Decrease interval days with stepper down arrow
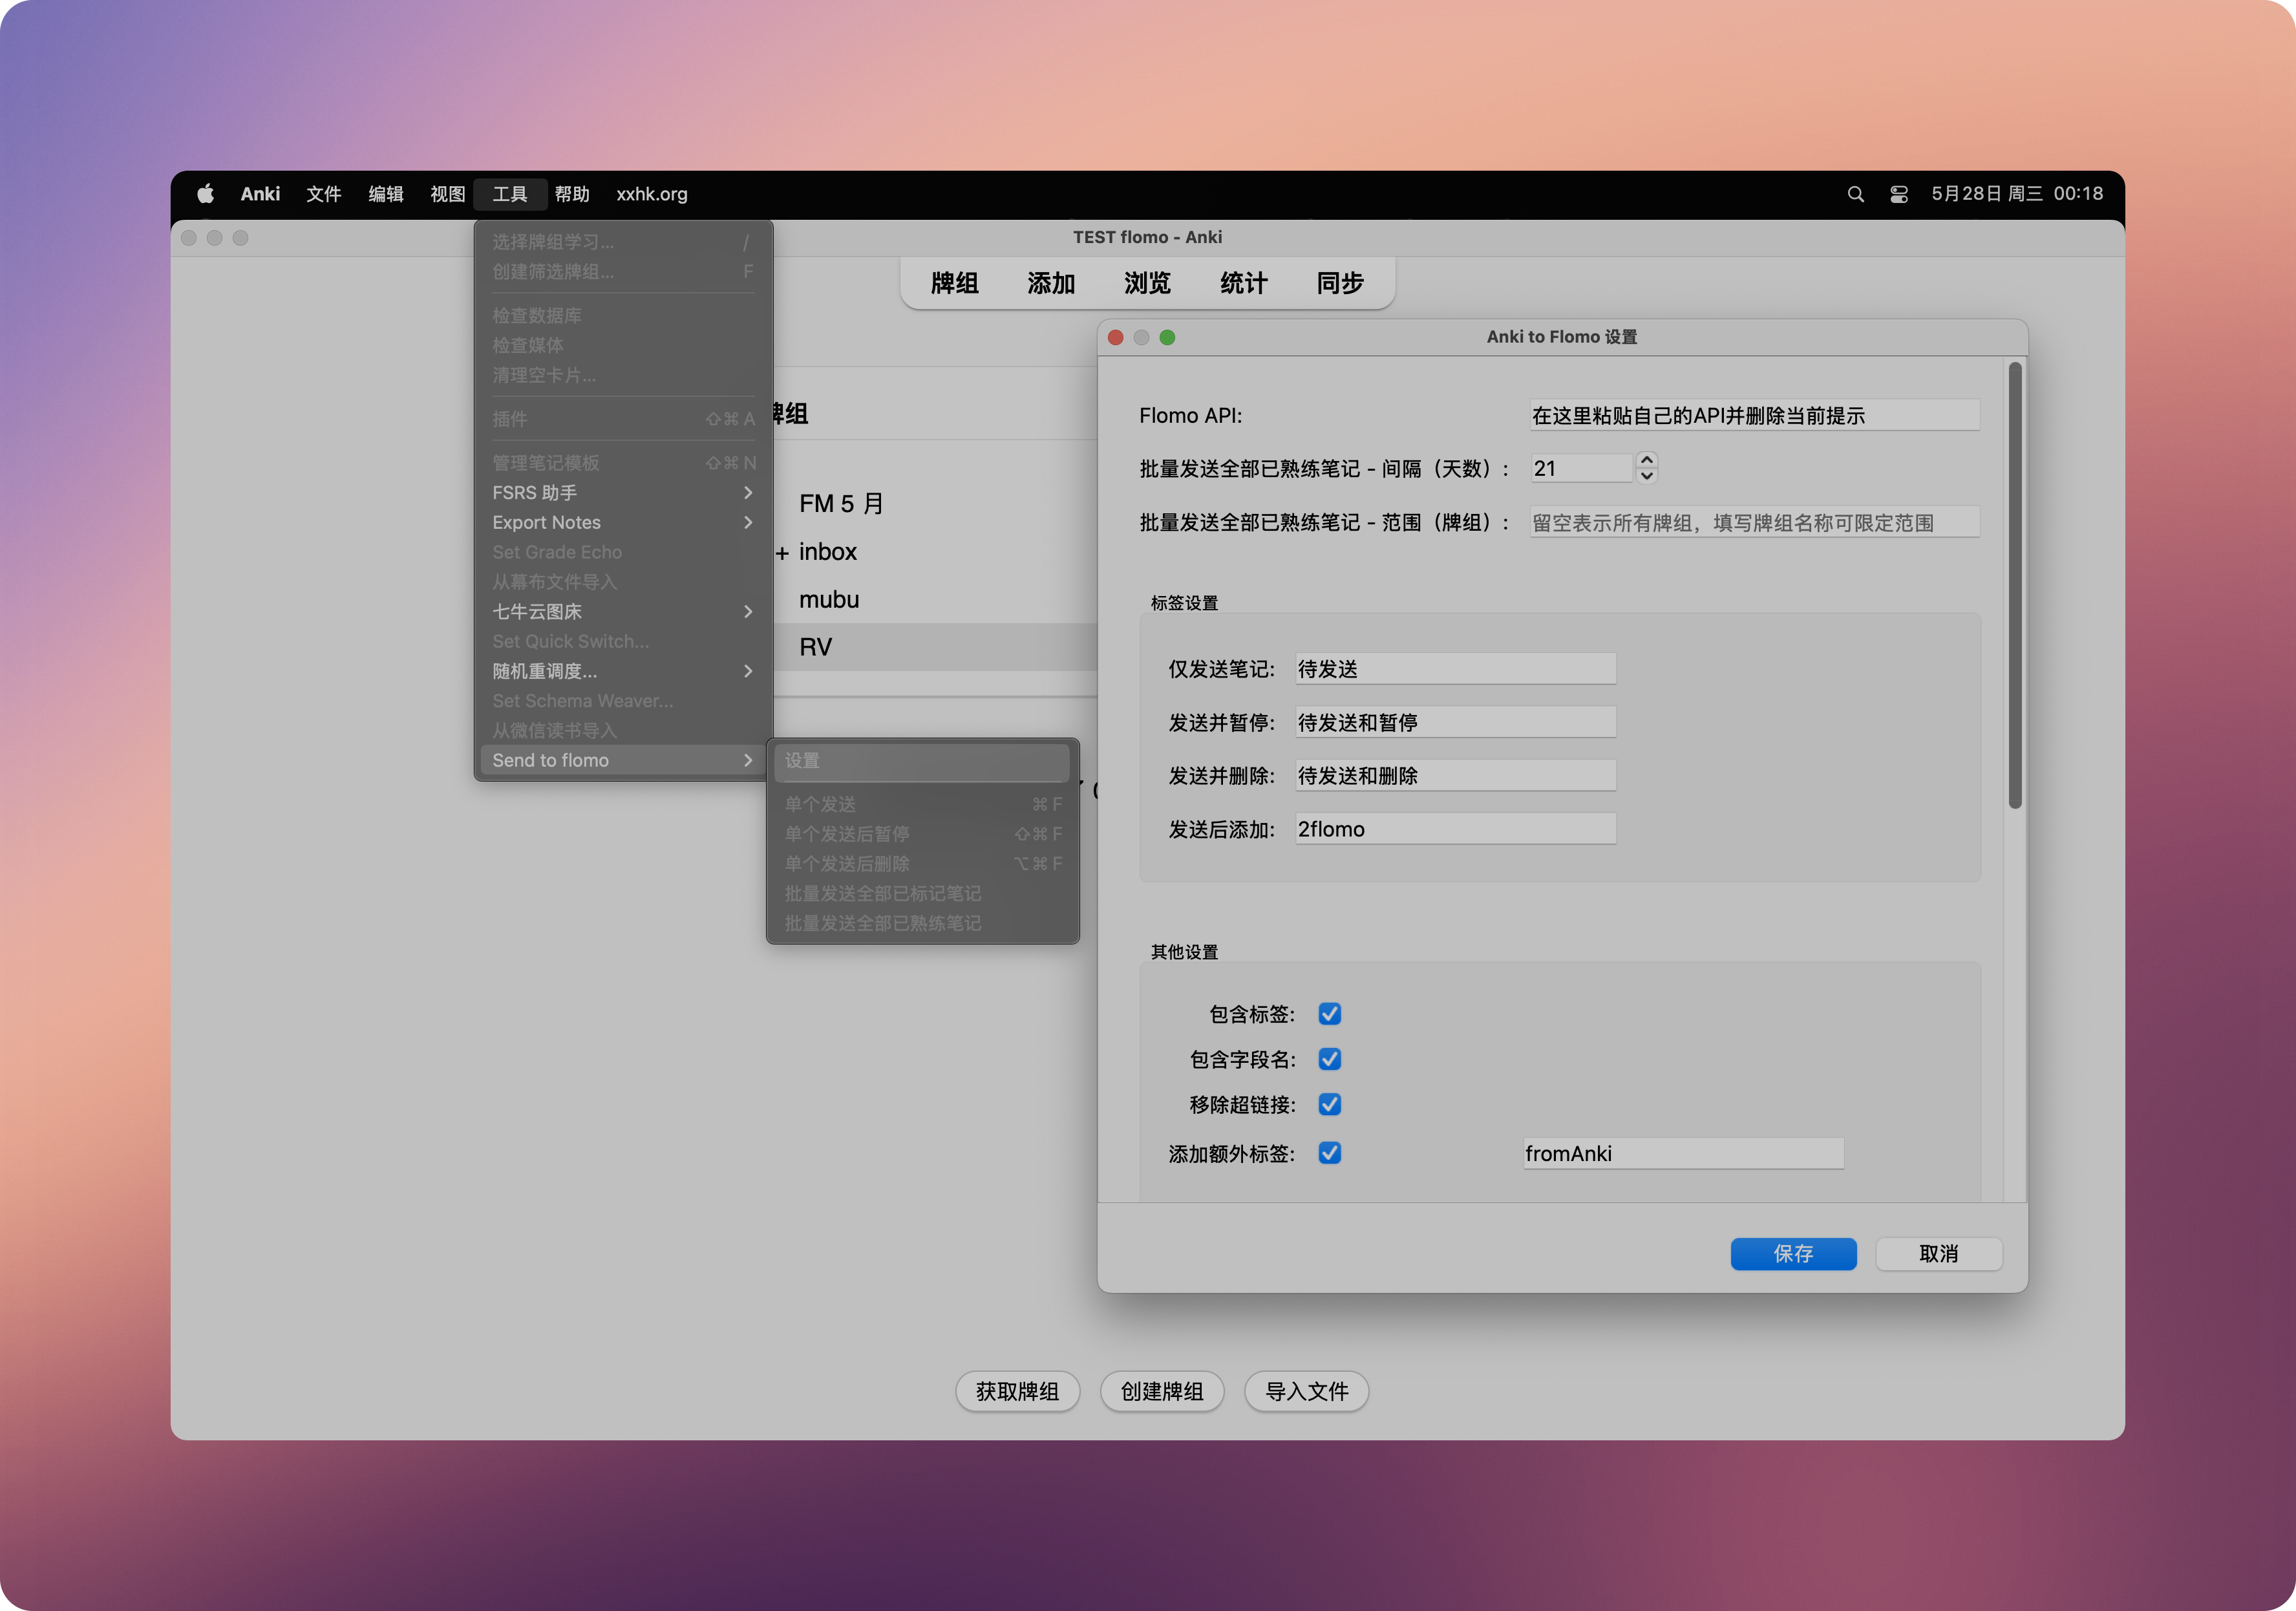Screen dimensions: 2296x1611 (1647, 476)
